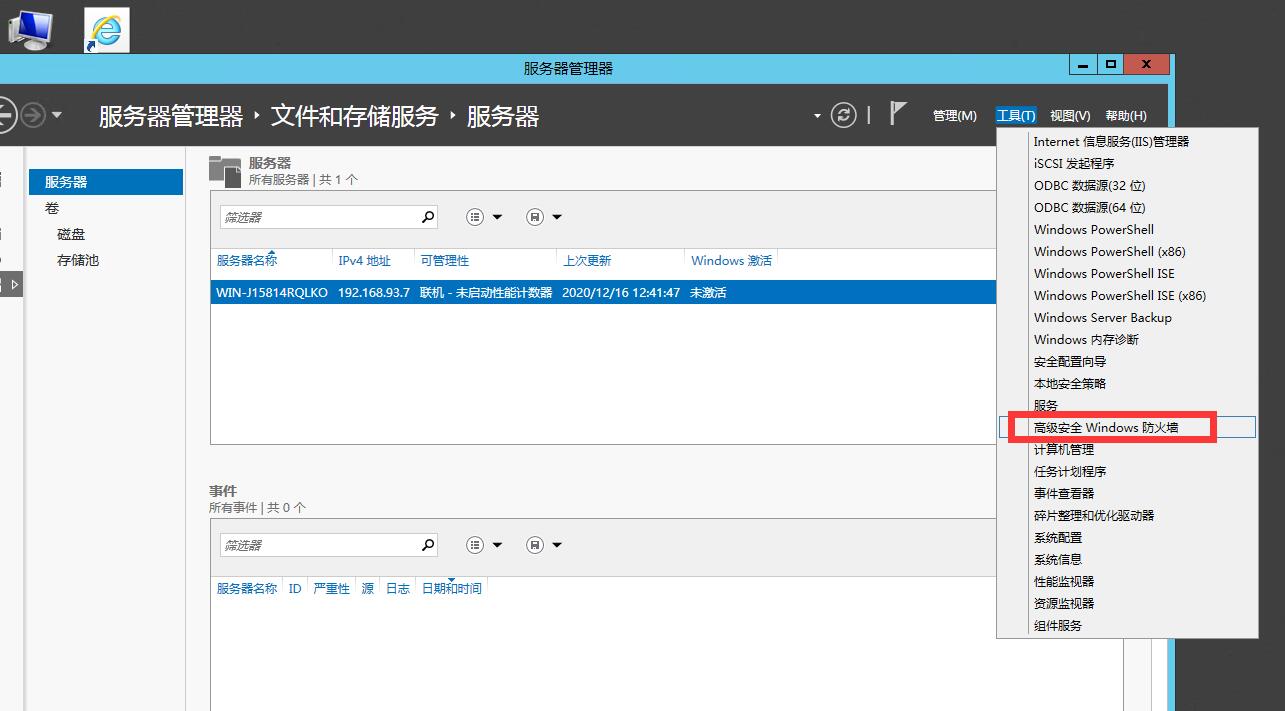1285x711 pixels.
Task: Open navigation history dropdown arrow
Action: tap(57, 115)
